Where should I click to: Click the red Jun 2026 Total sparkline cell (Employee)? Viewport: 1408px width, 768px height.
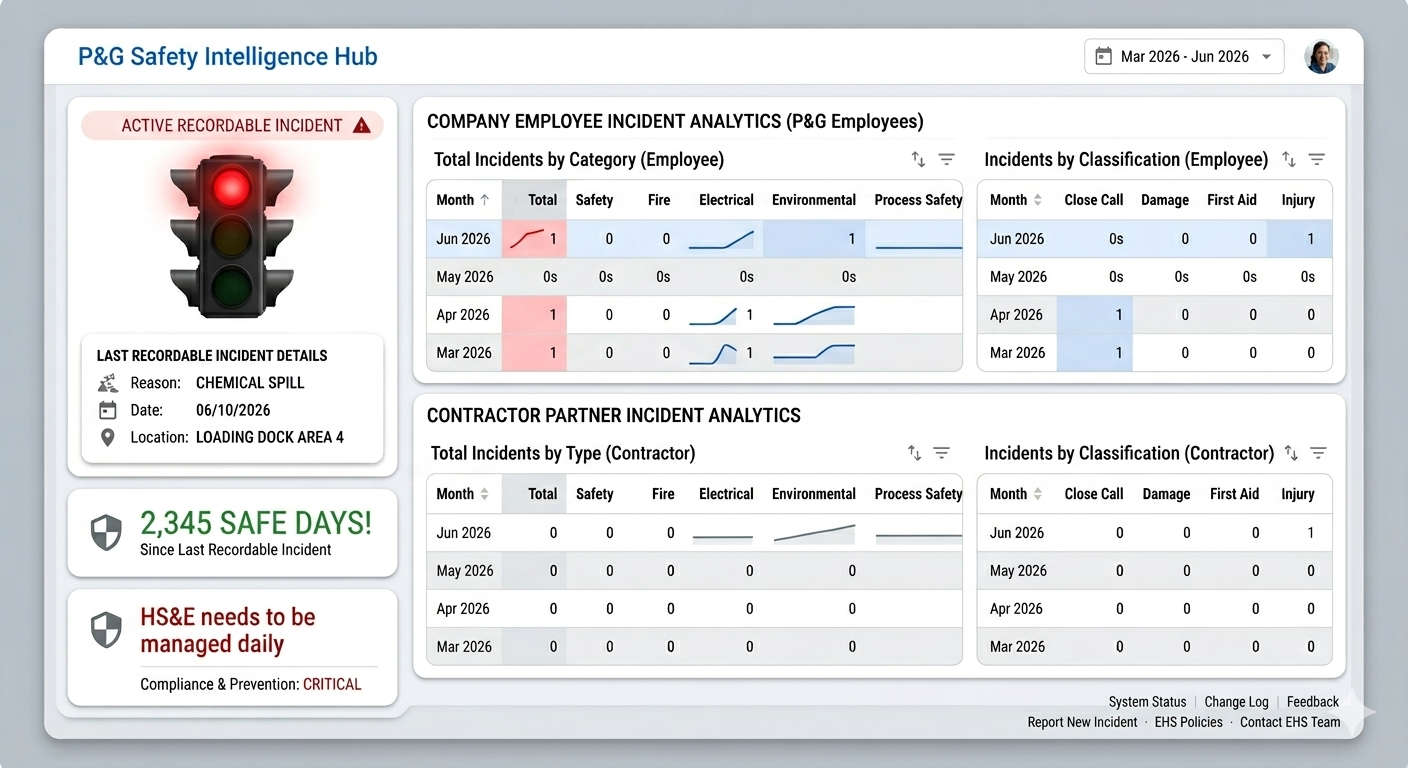point(534,239)
